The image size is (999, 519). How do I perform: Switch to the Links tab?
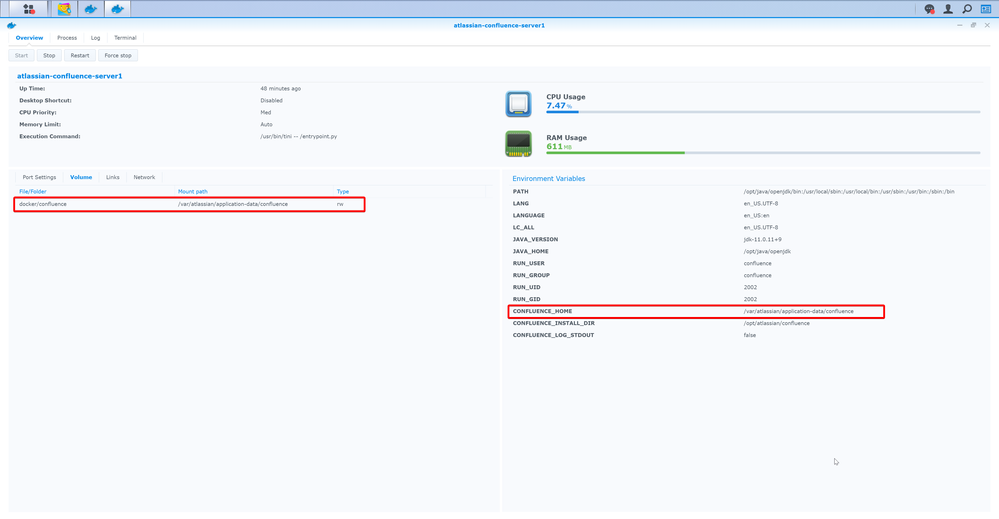click(113, 177)
